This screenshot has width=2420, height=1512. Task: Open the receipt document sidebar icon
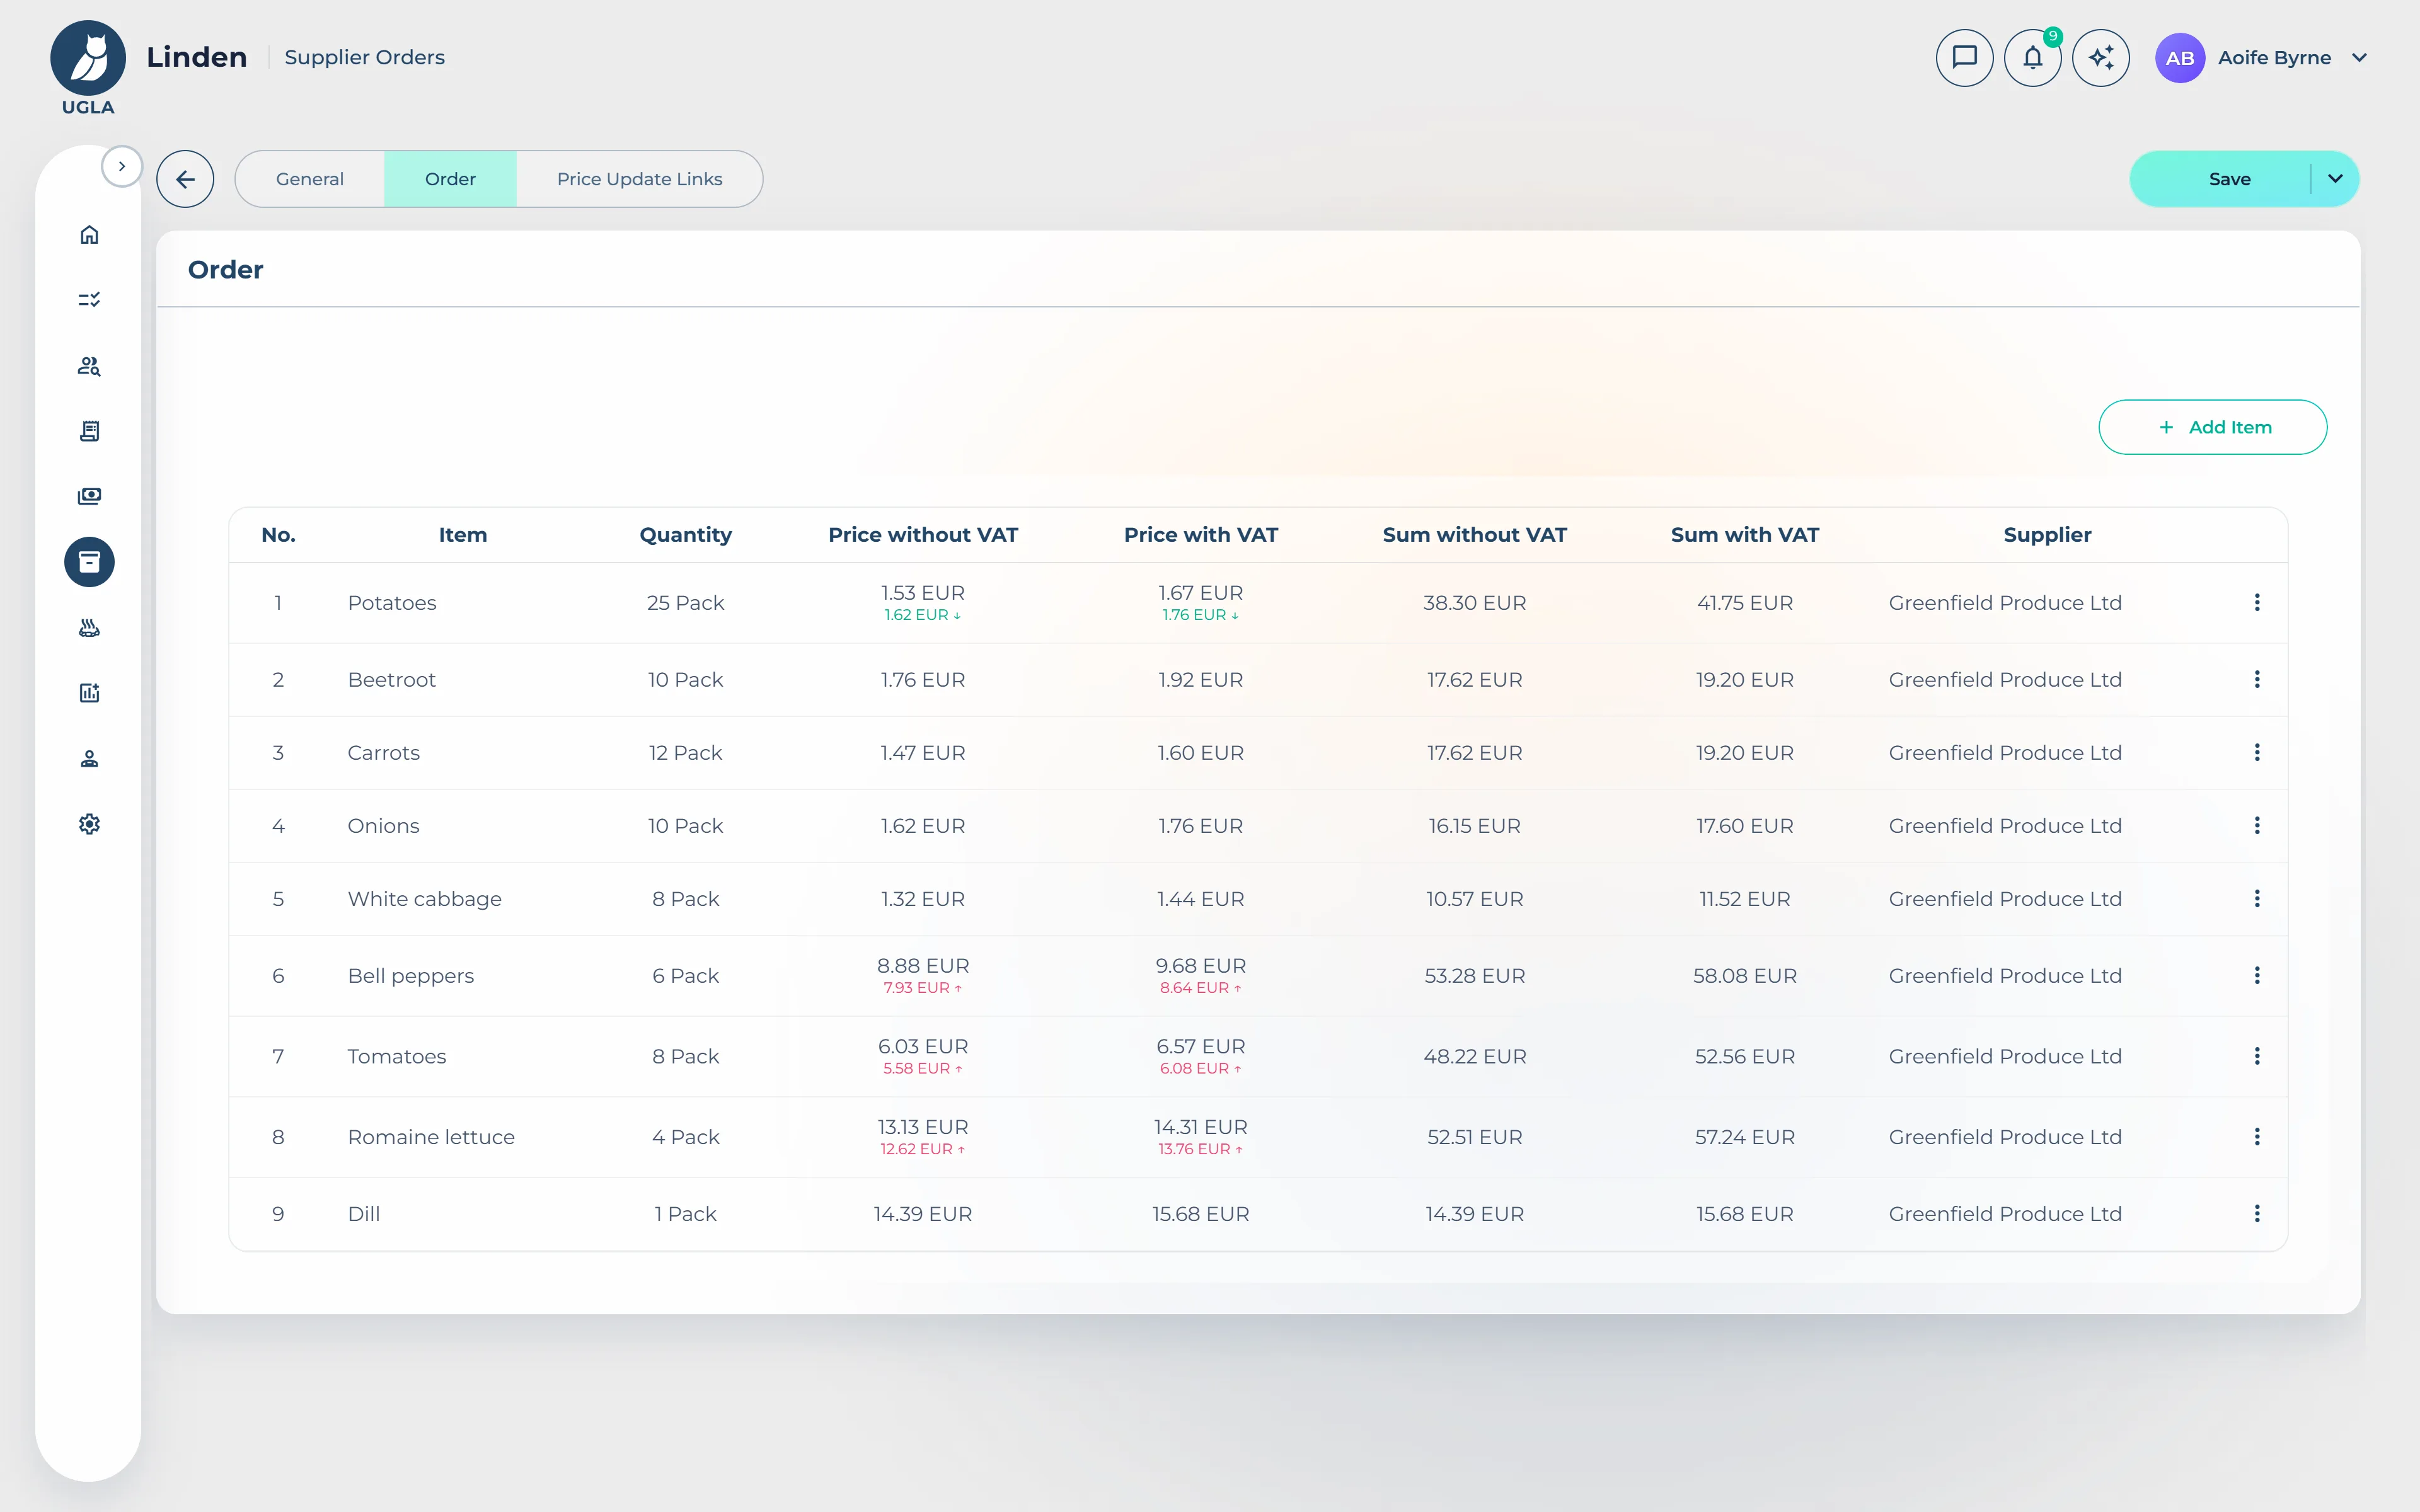click(89, 431)
